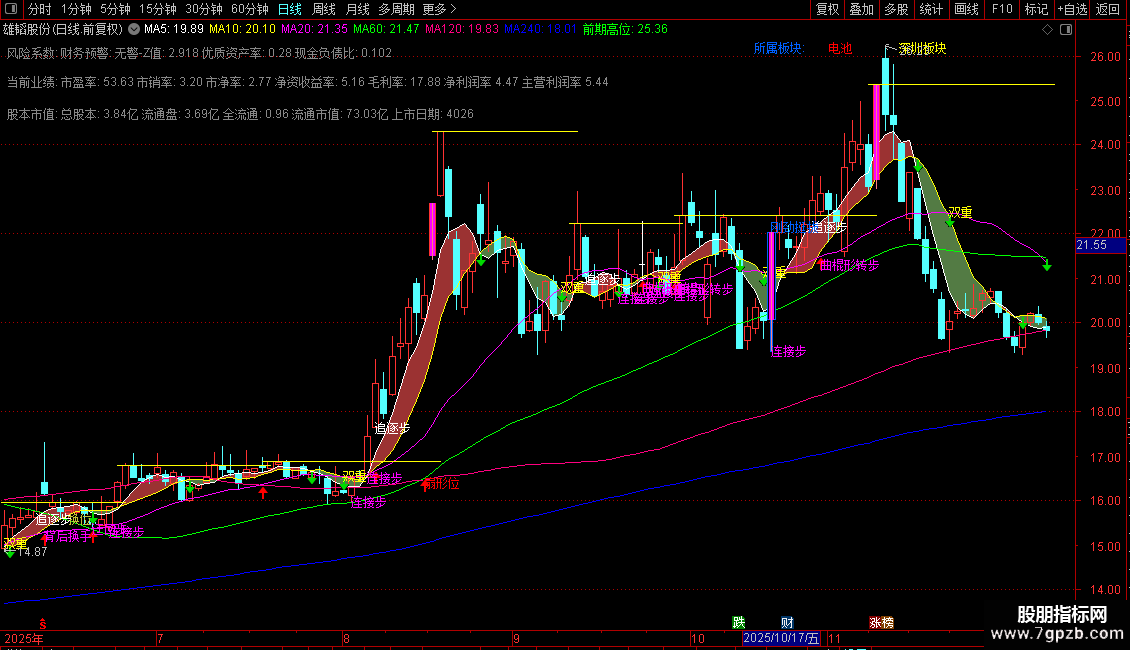Click the diamond icon above chart

[x=1048, y=30]
